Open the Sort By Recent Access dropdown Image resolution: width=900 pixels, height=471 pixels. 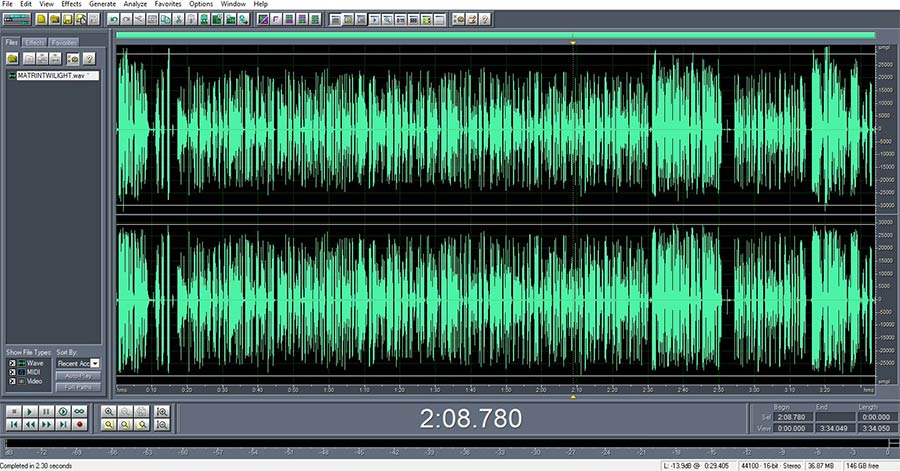(x=78, y=364)
